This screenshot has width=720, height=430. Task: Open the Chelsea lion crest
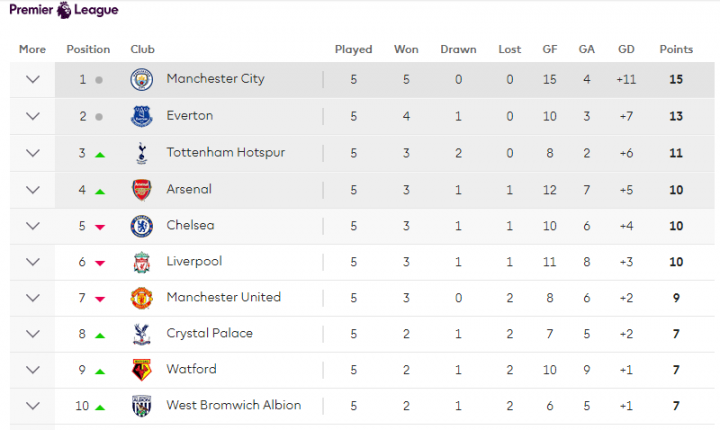click(141, 226)
